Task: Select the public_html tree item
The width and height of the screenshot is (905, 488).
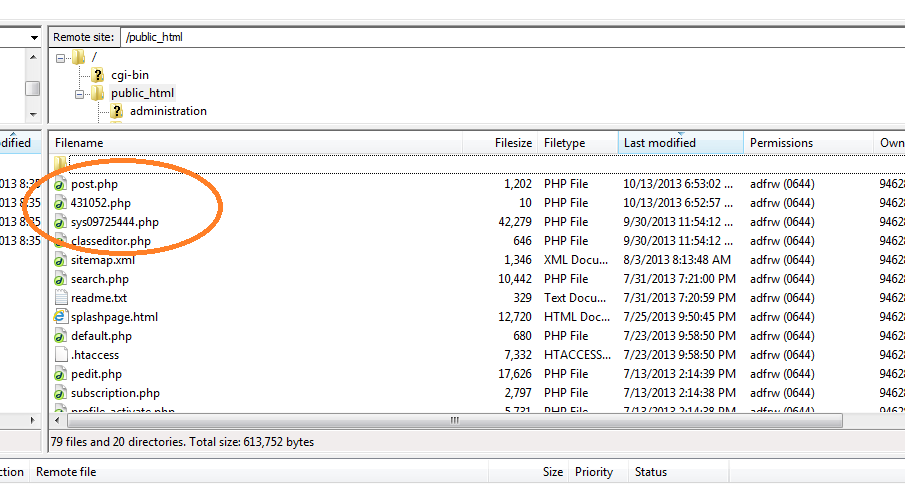Action: [x=143, y=93]
